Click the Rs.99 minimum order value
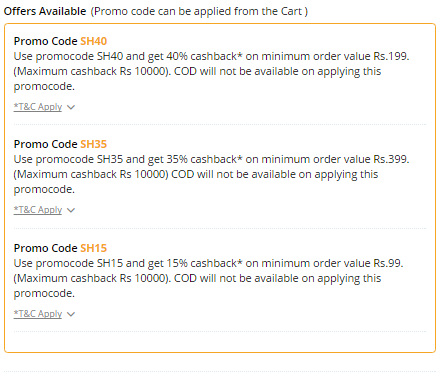This screenshot has height=374, width=447. (x=388, y=263)
